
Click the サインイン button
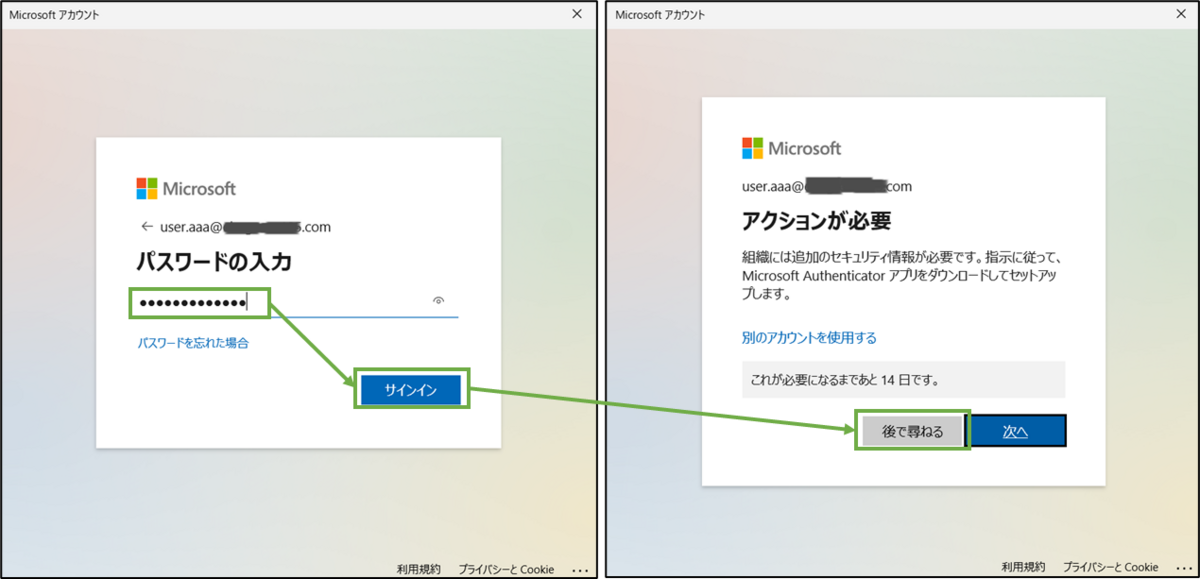(411, 391)
